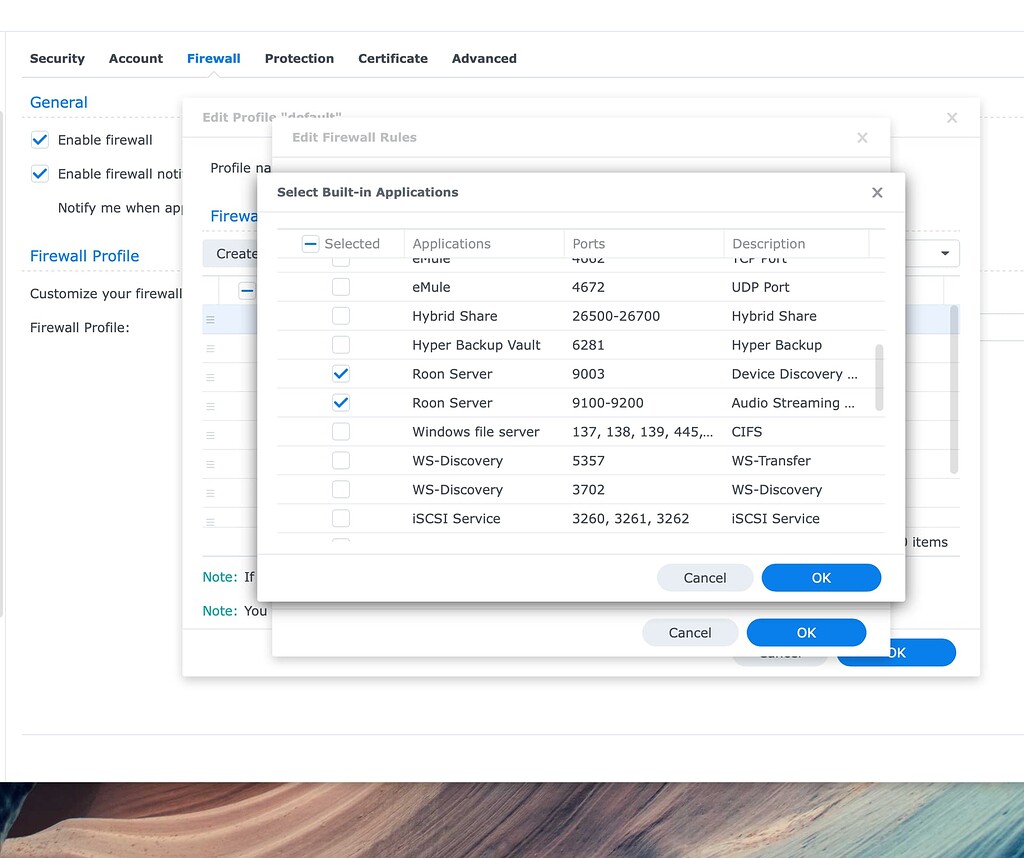Uncheck Roon Server Audio Streaming ports
The width and height of the screenshot is (1024, 858).
pyautogui.click(x=340, y=403)
